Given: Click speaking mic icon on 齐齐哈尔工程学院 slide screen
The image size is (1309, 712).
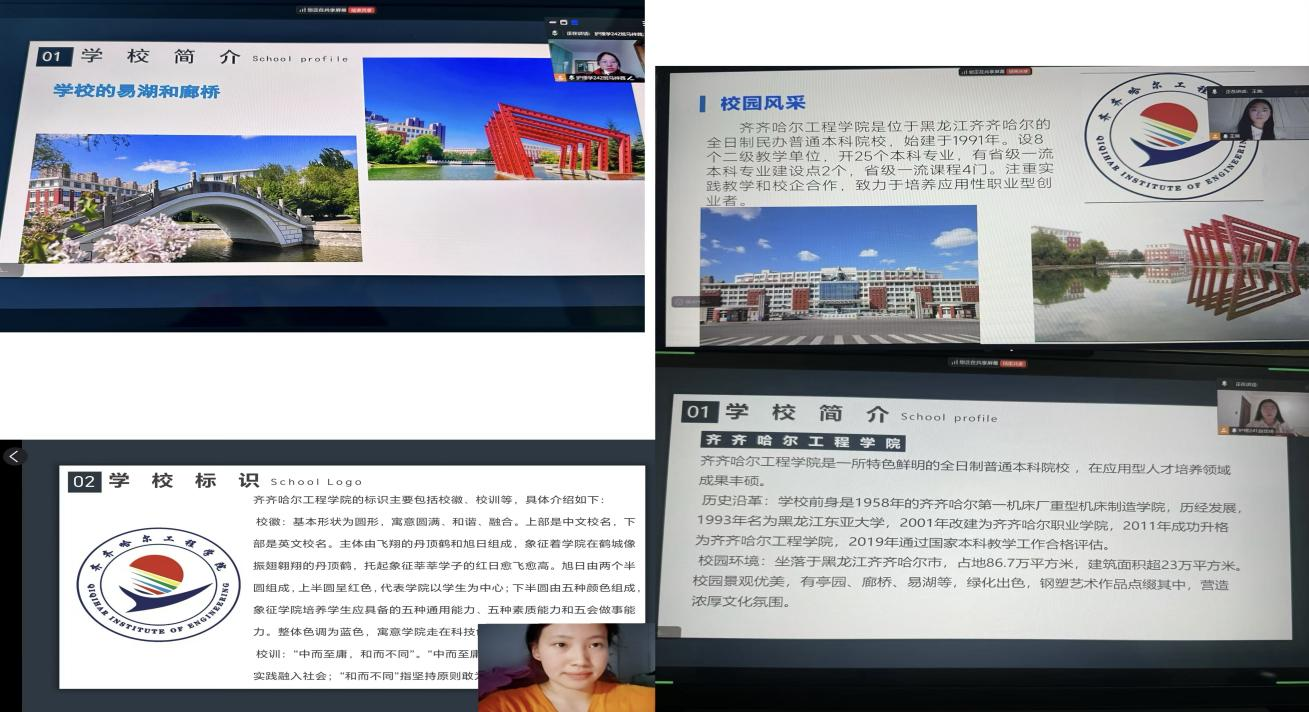Looking at the screenshot, I should coord(1223,384).
